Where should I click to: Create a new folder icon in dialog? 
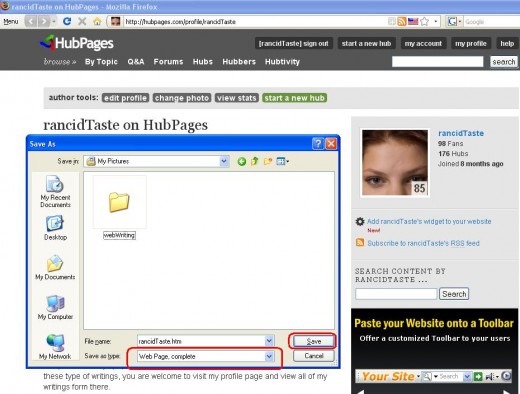coord(268,162)
